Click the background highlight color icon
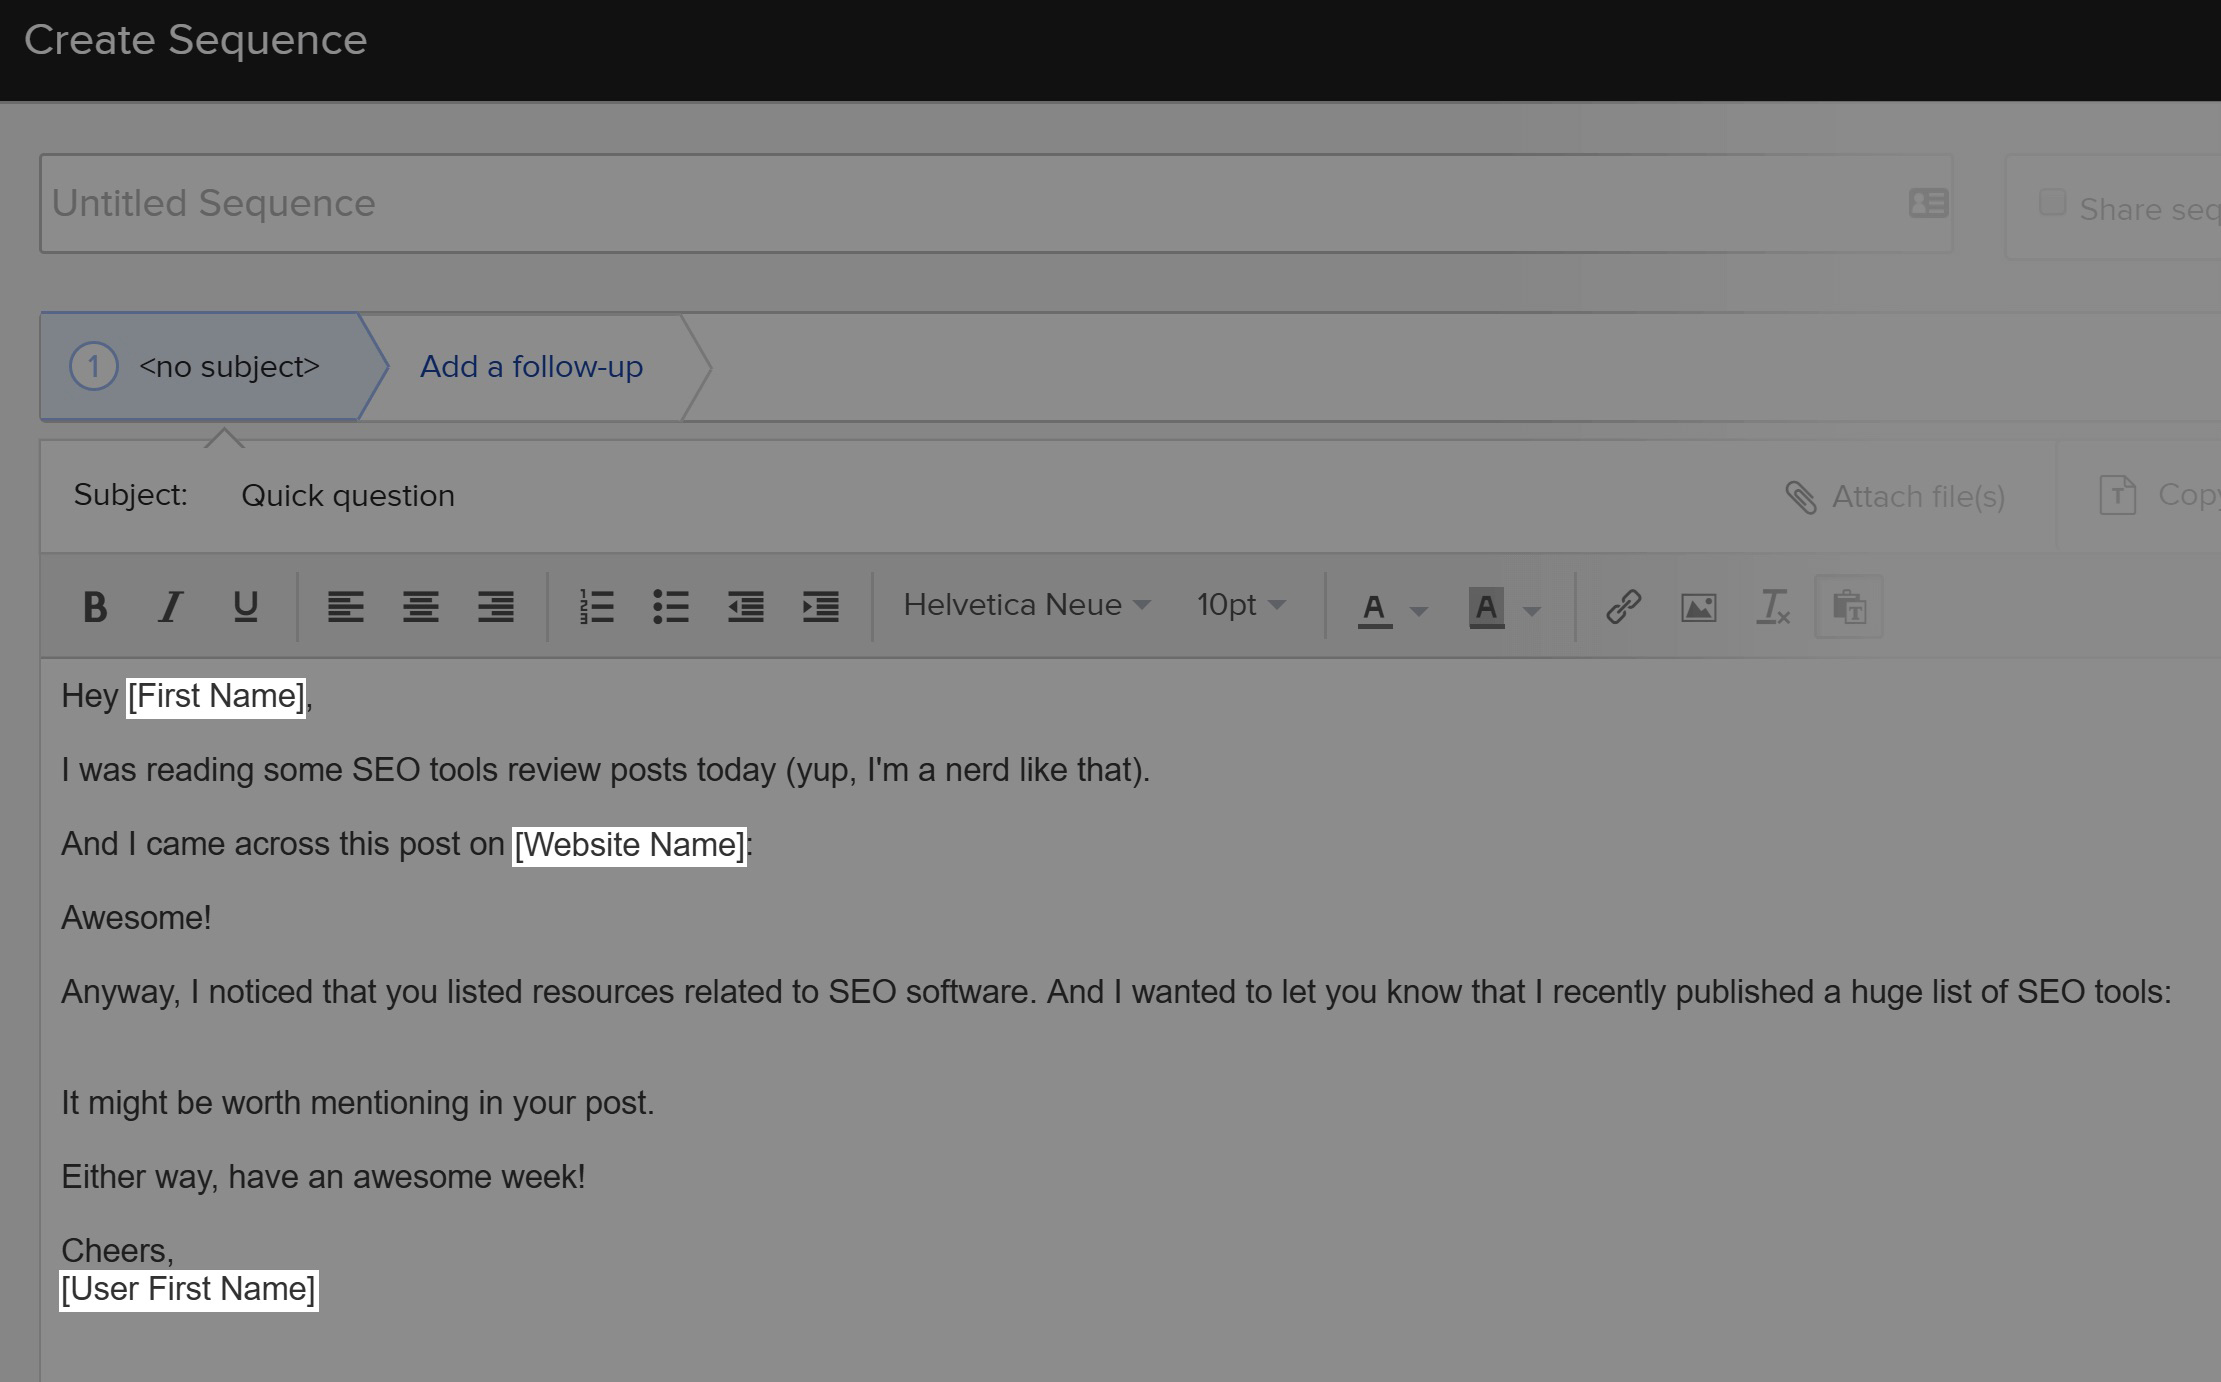Viewport: 2221px width, 1382px height. coord(1487,608)
